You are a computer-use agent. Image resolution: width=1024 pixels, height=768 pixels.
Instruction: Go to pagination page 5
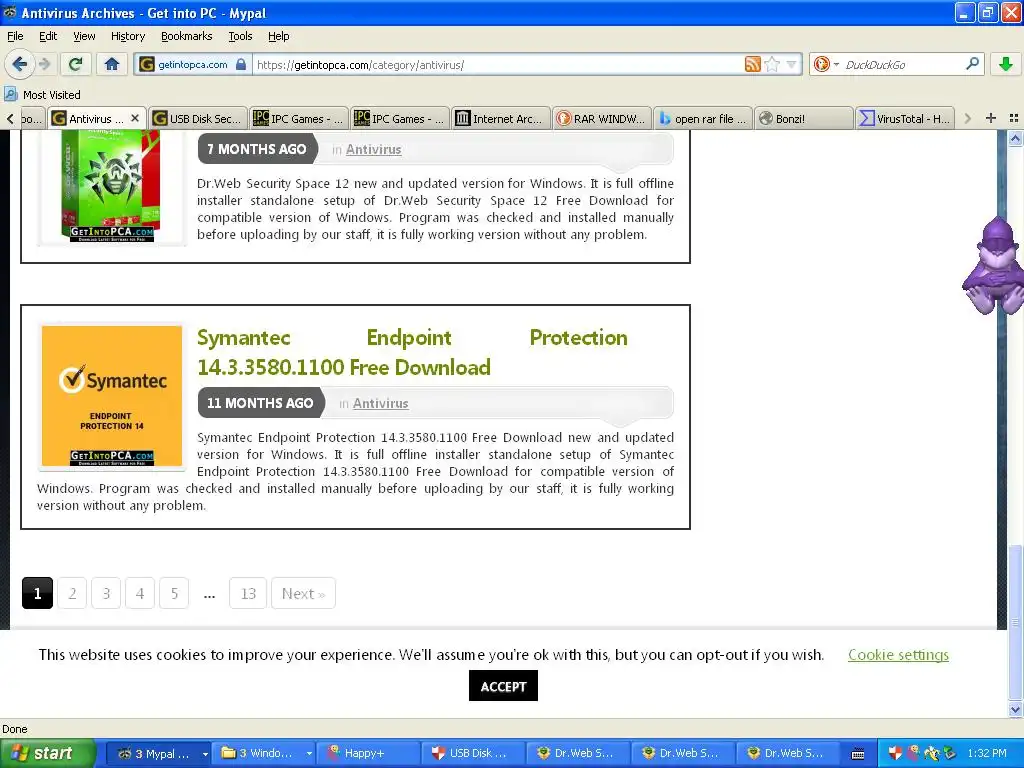pyautogui.click(x=174, y=593)
